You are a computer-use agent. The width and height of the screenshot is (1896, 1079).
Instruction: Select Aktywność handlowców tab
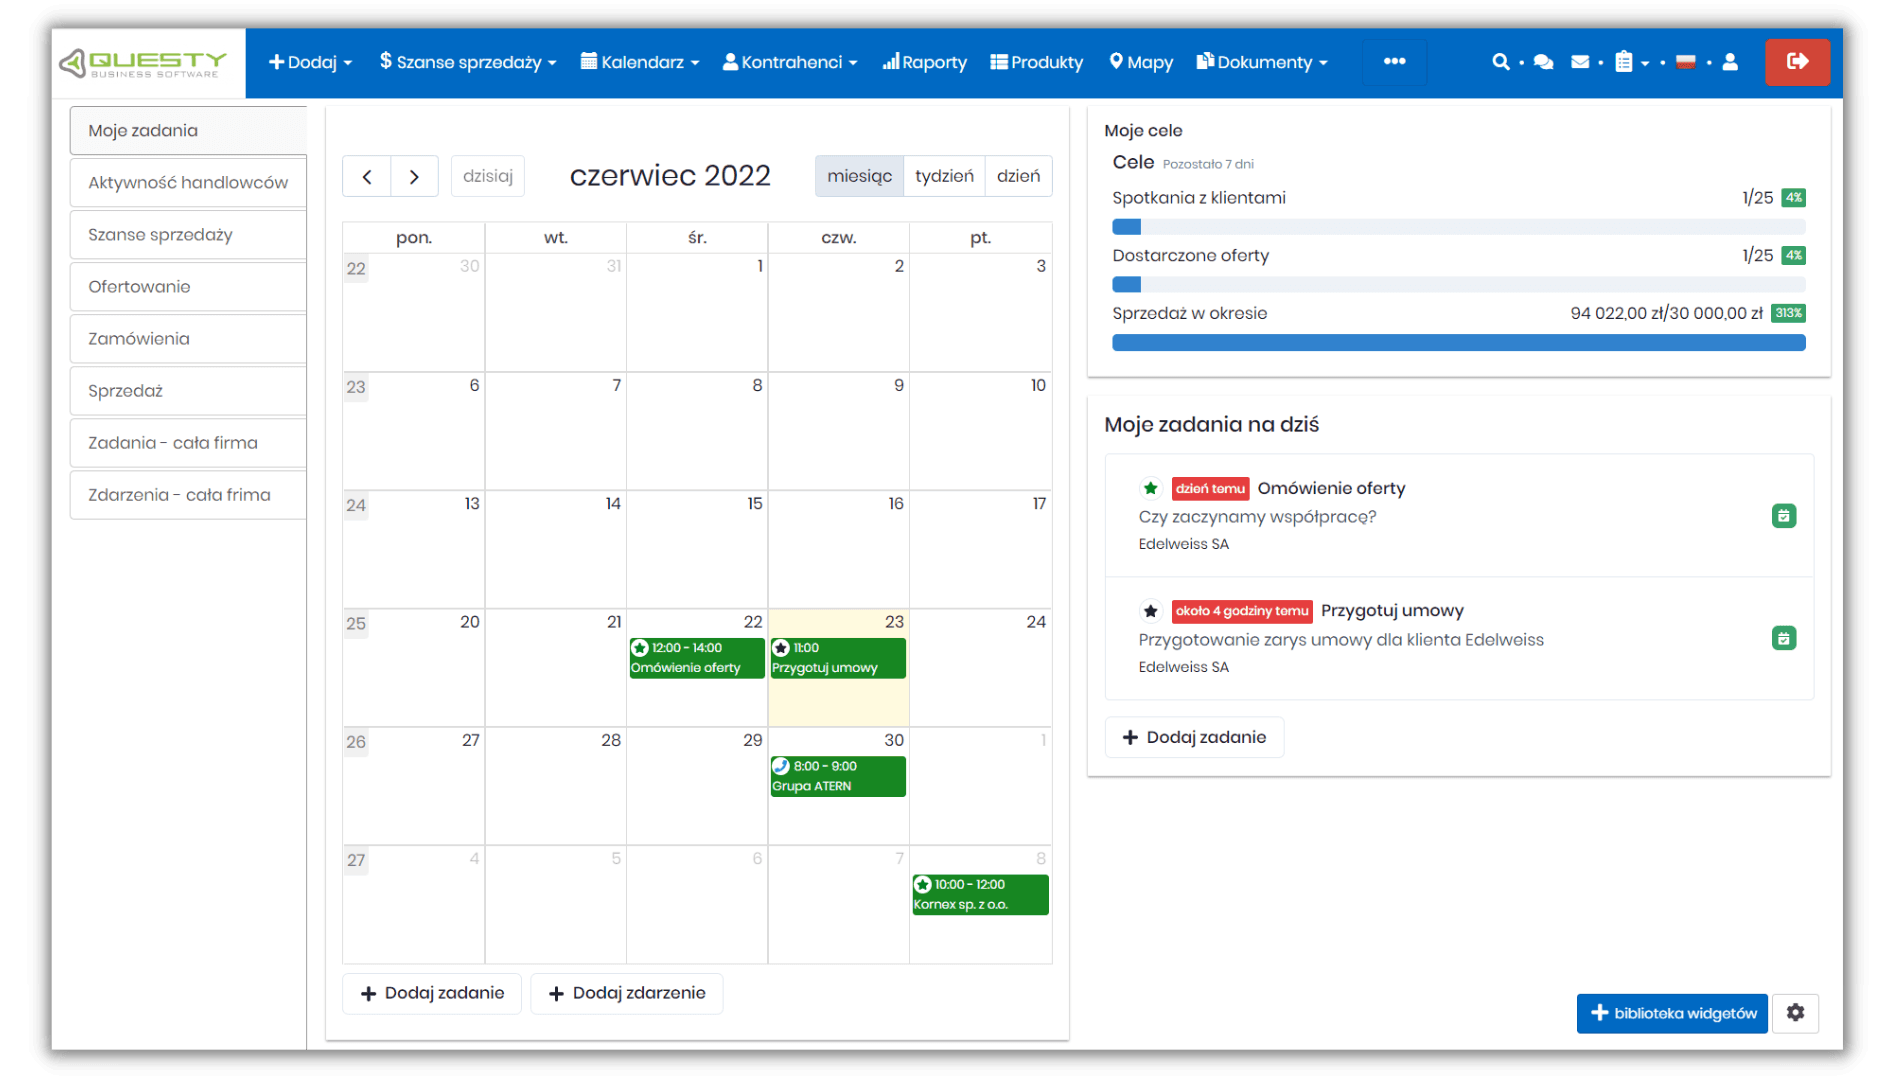188,183
